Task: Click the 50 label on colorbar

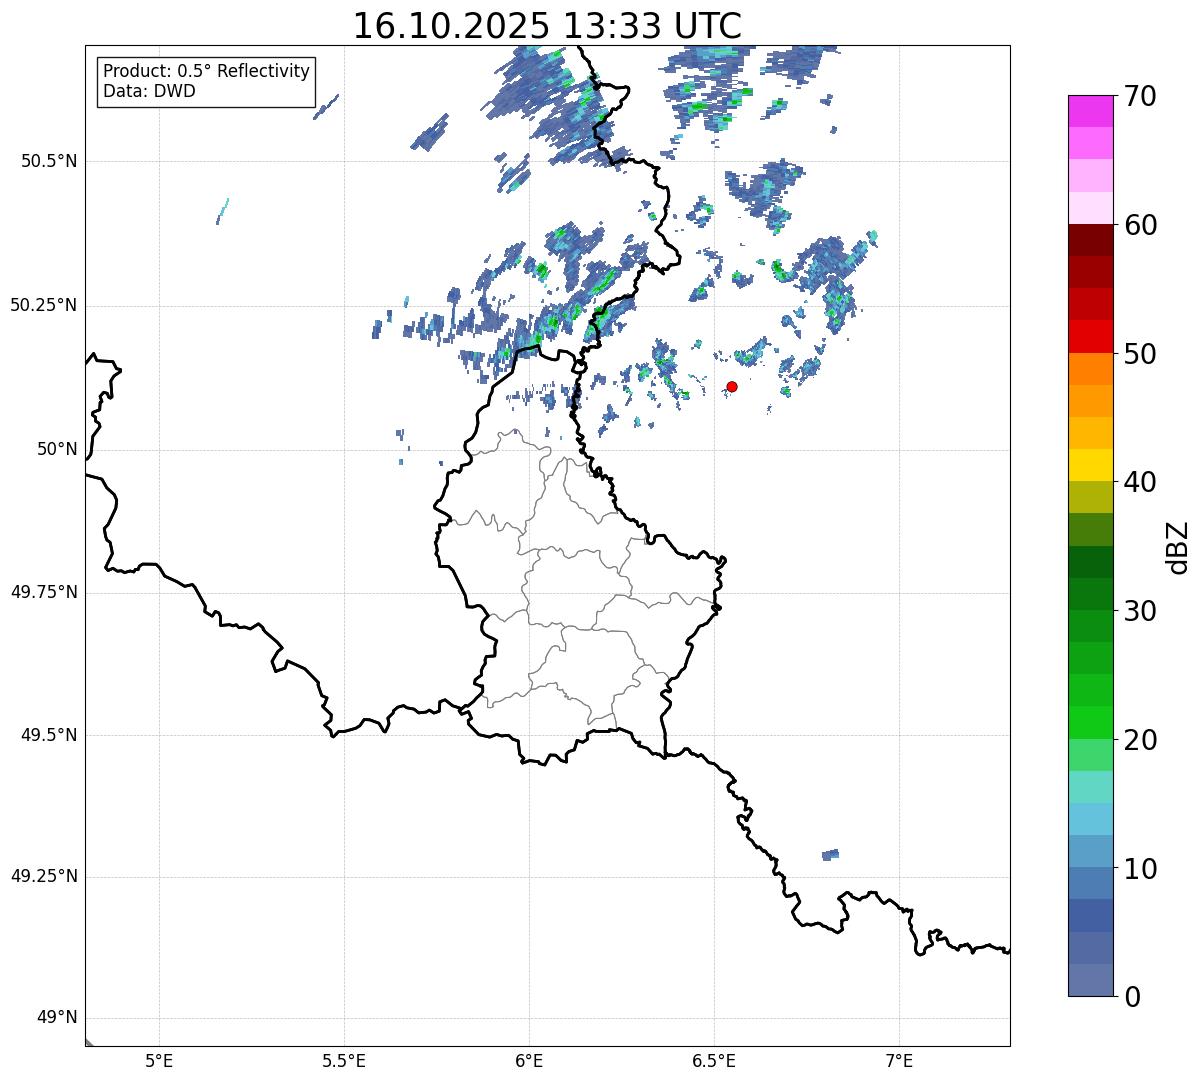Action: pyautogui.click(x=1140, y=354)
